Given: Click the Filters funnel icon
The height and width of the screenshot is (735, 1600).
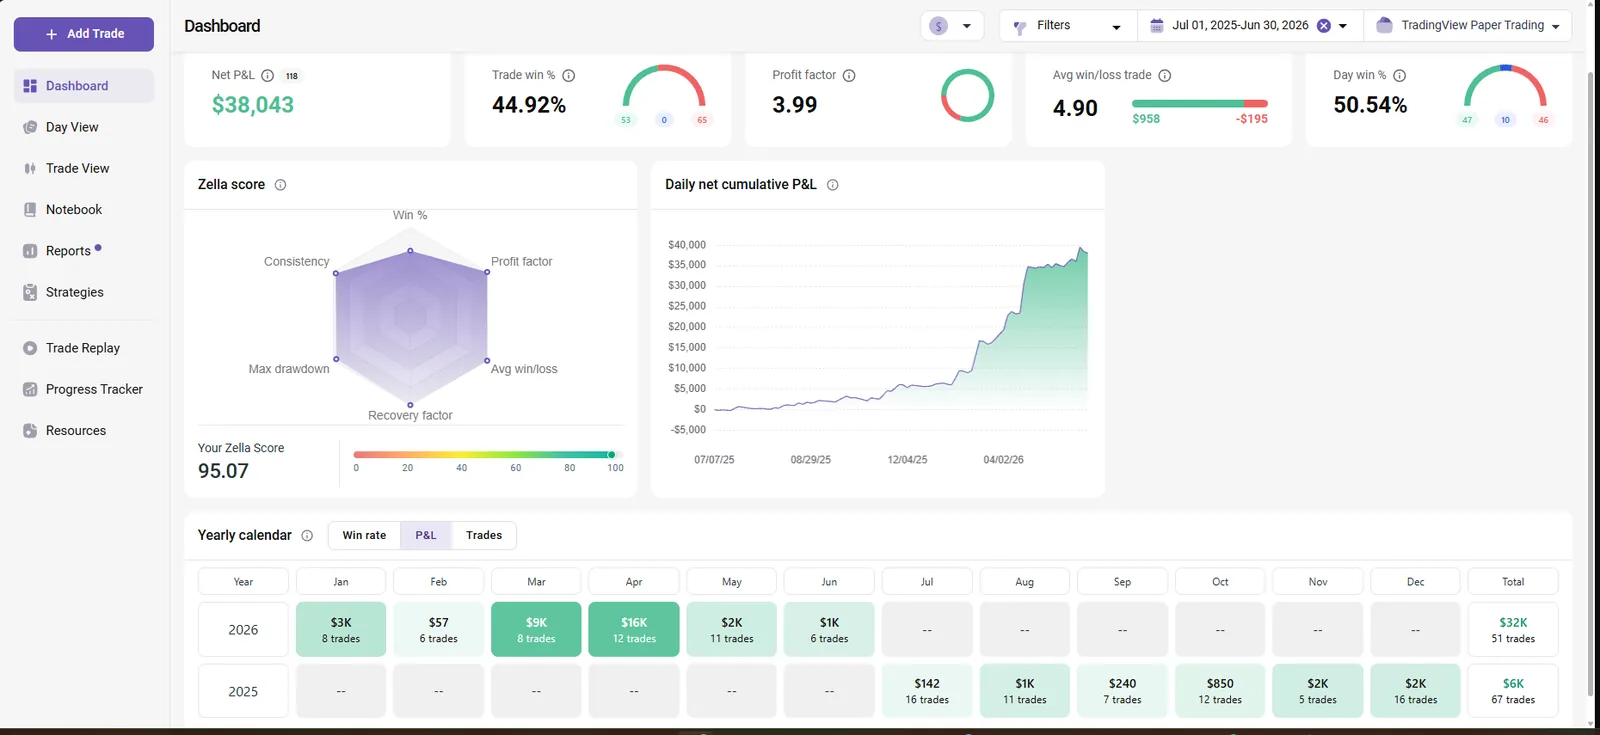Looking at the screenshot, I should coord(1020,27).
